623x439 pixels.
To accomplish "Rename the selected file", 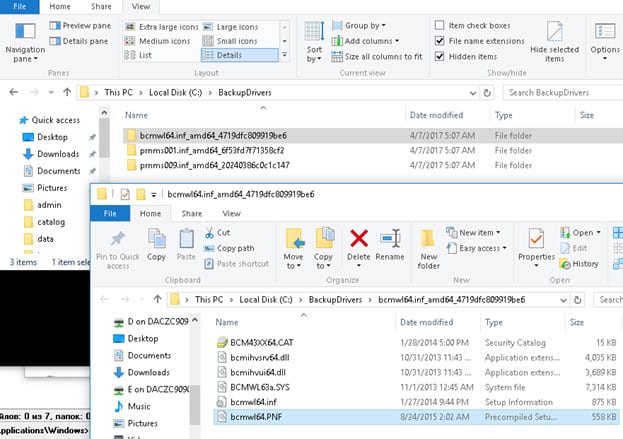I will point(390,245).
